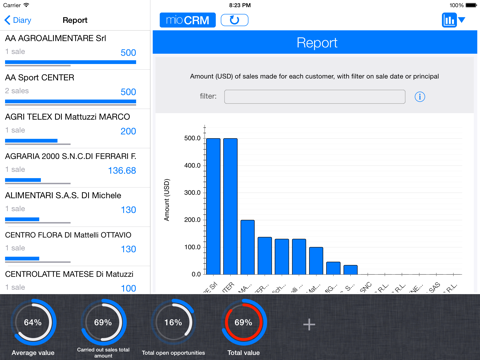Select ALIMENTARI S.A.S. DI Michele row
480x360 pixels.
(75, 207)
